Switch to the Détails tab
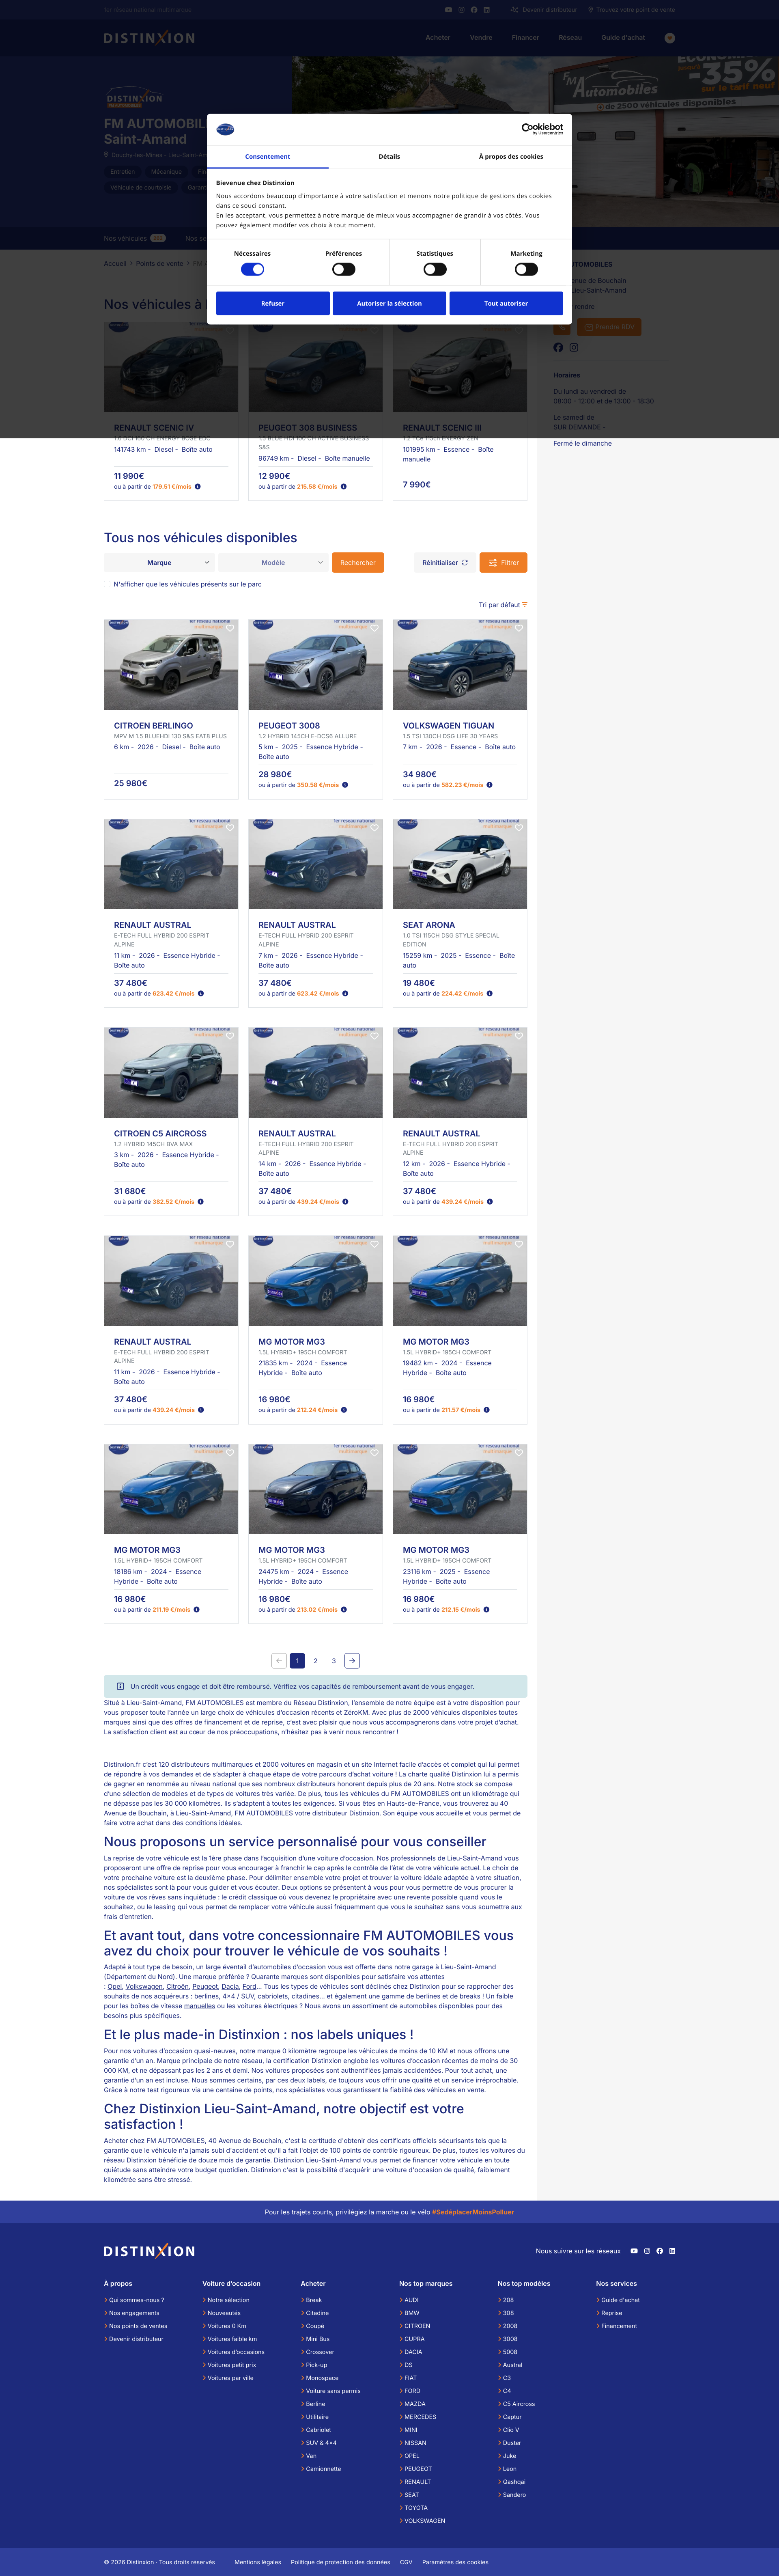This screenshot has width=779, height=2576. coord(389,157)
